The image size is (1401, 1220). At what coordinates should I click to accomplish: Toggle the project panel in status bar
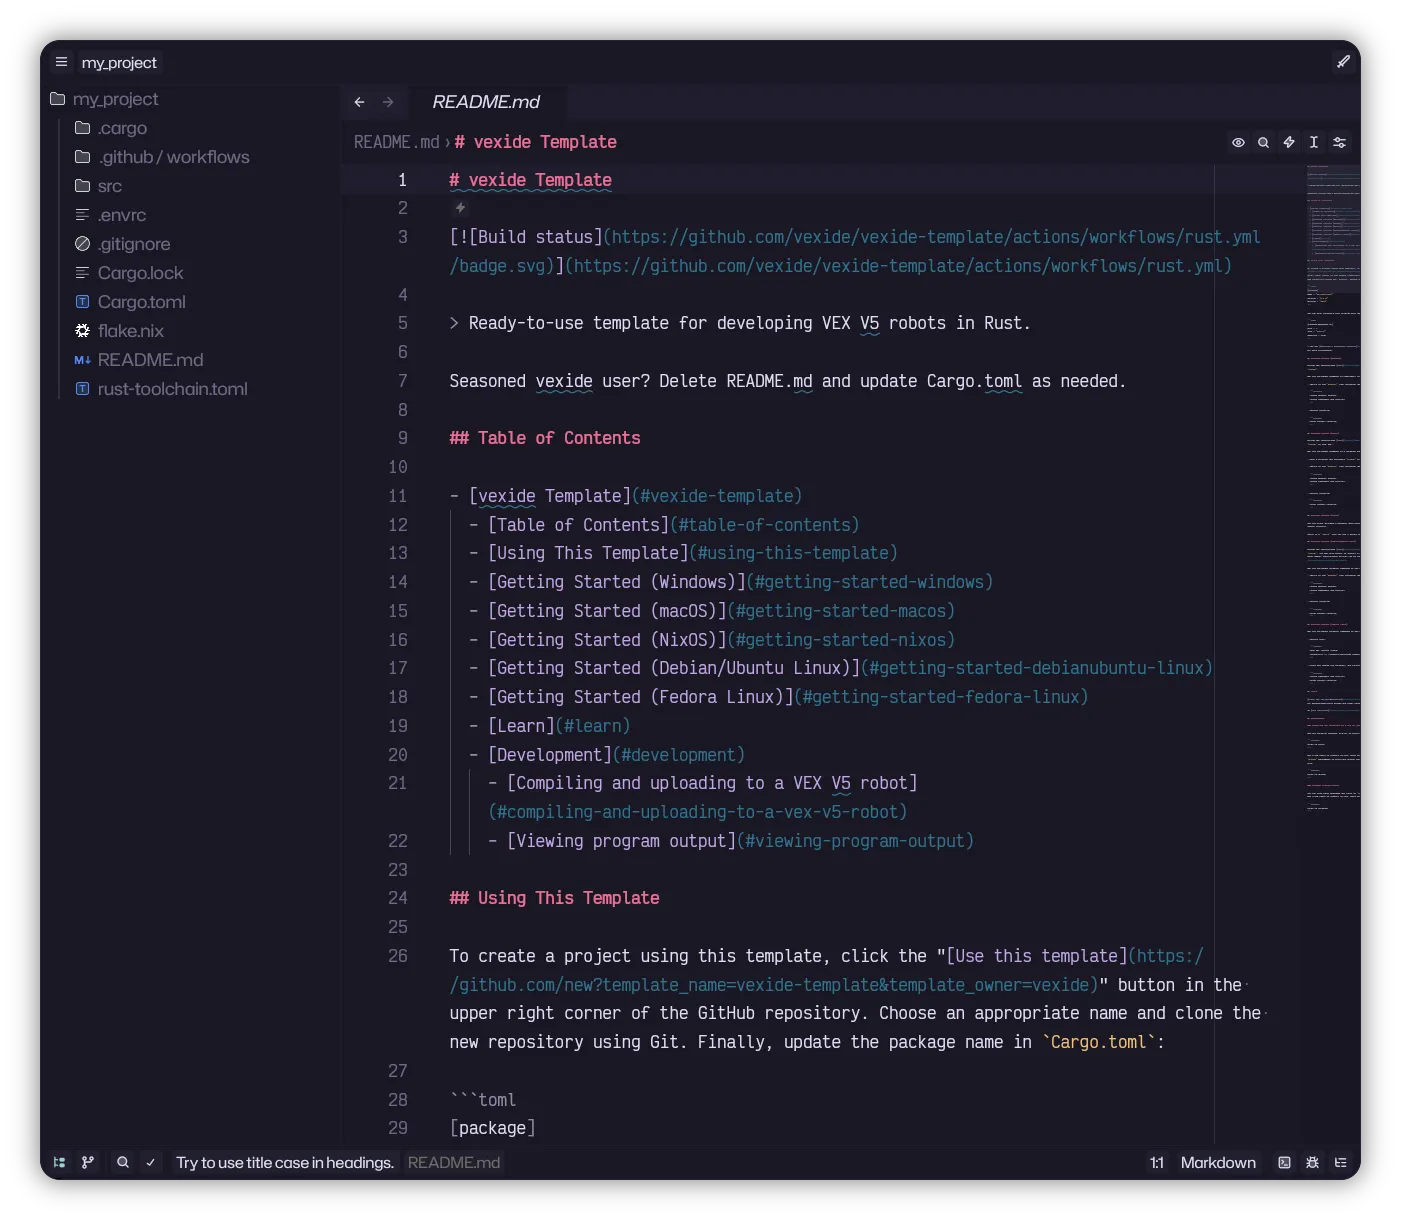[59, 1162]
